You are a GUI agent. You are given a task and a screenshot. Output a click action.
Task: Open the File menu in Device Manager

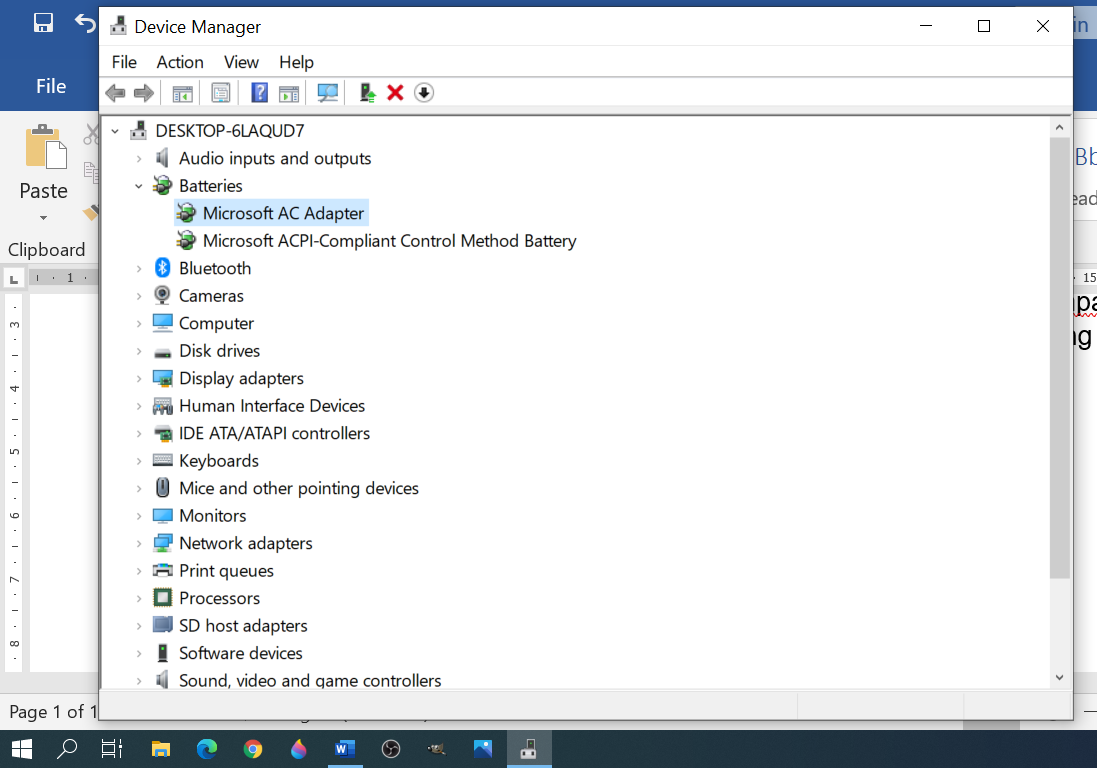pyautogui.click(x=124, y=62)
